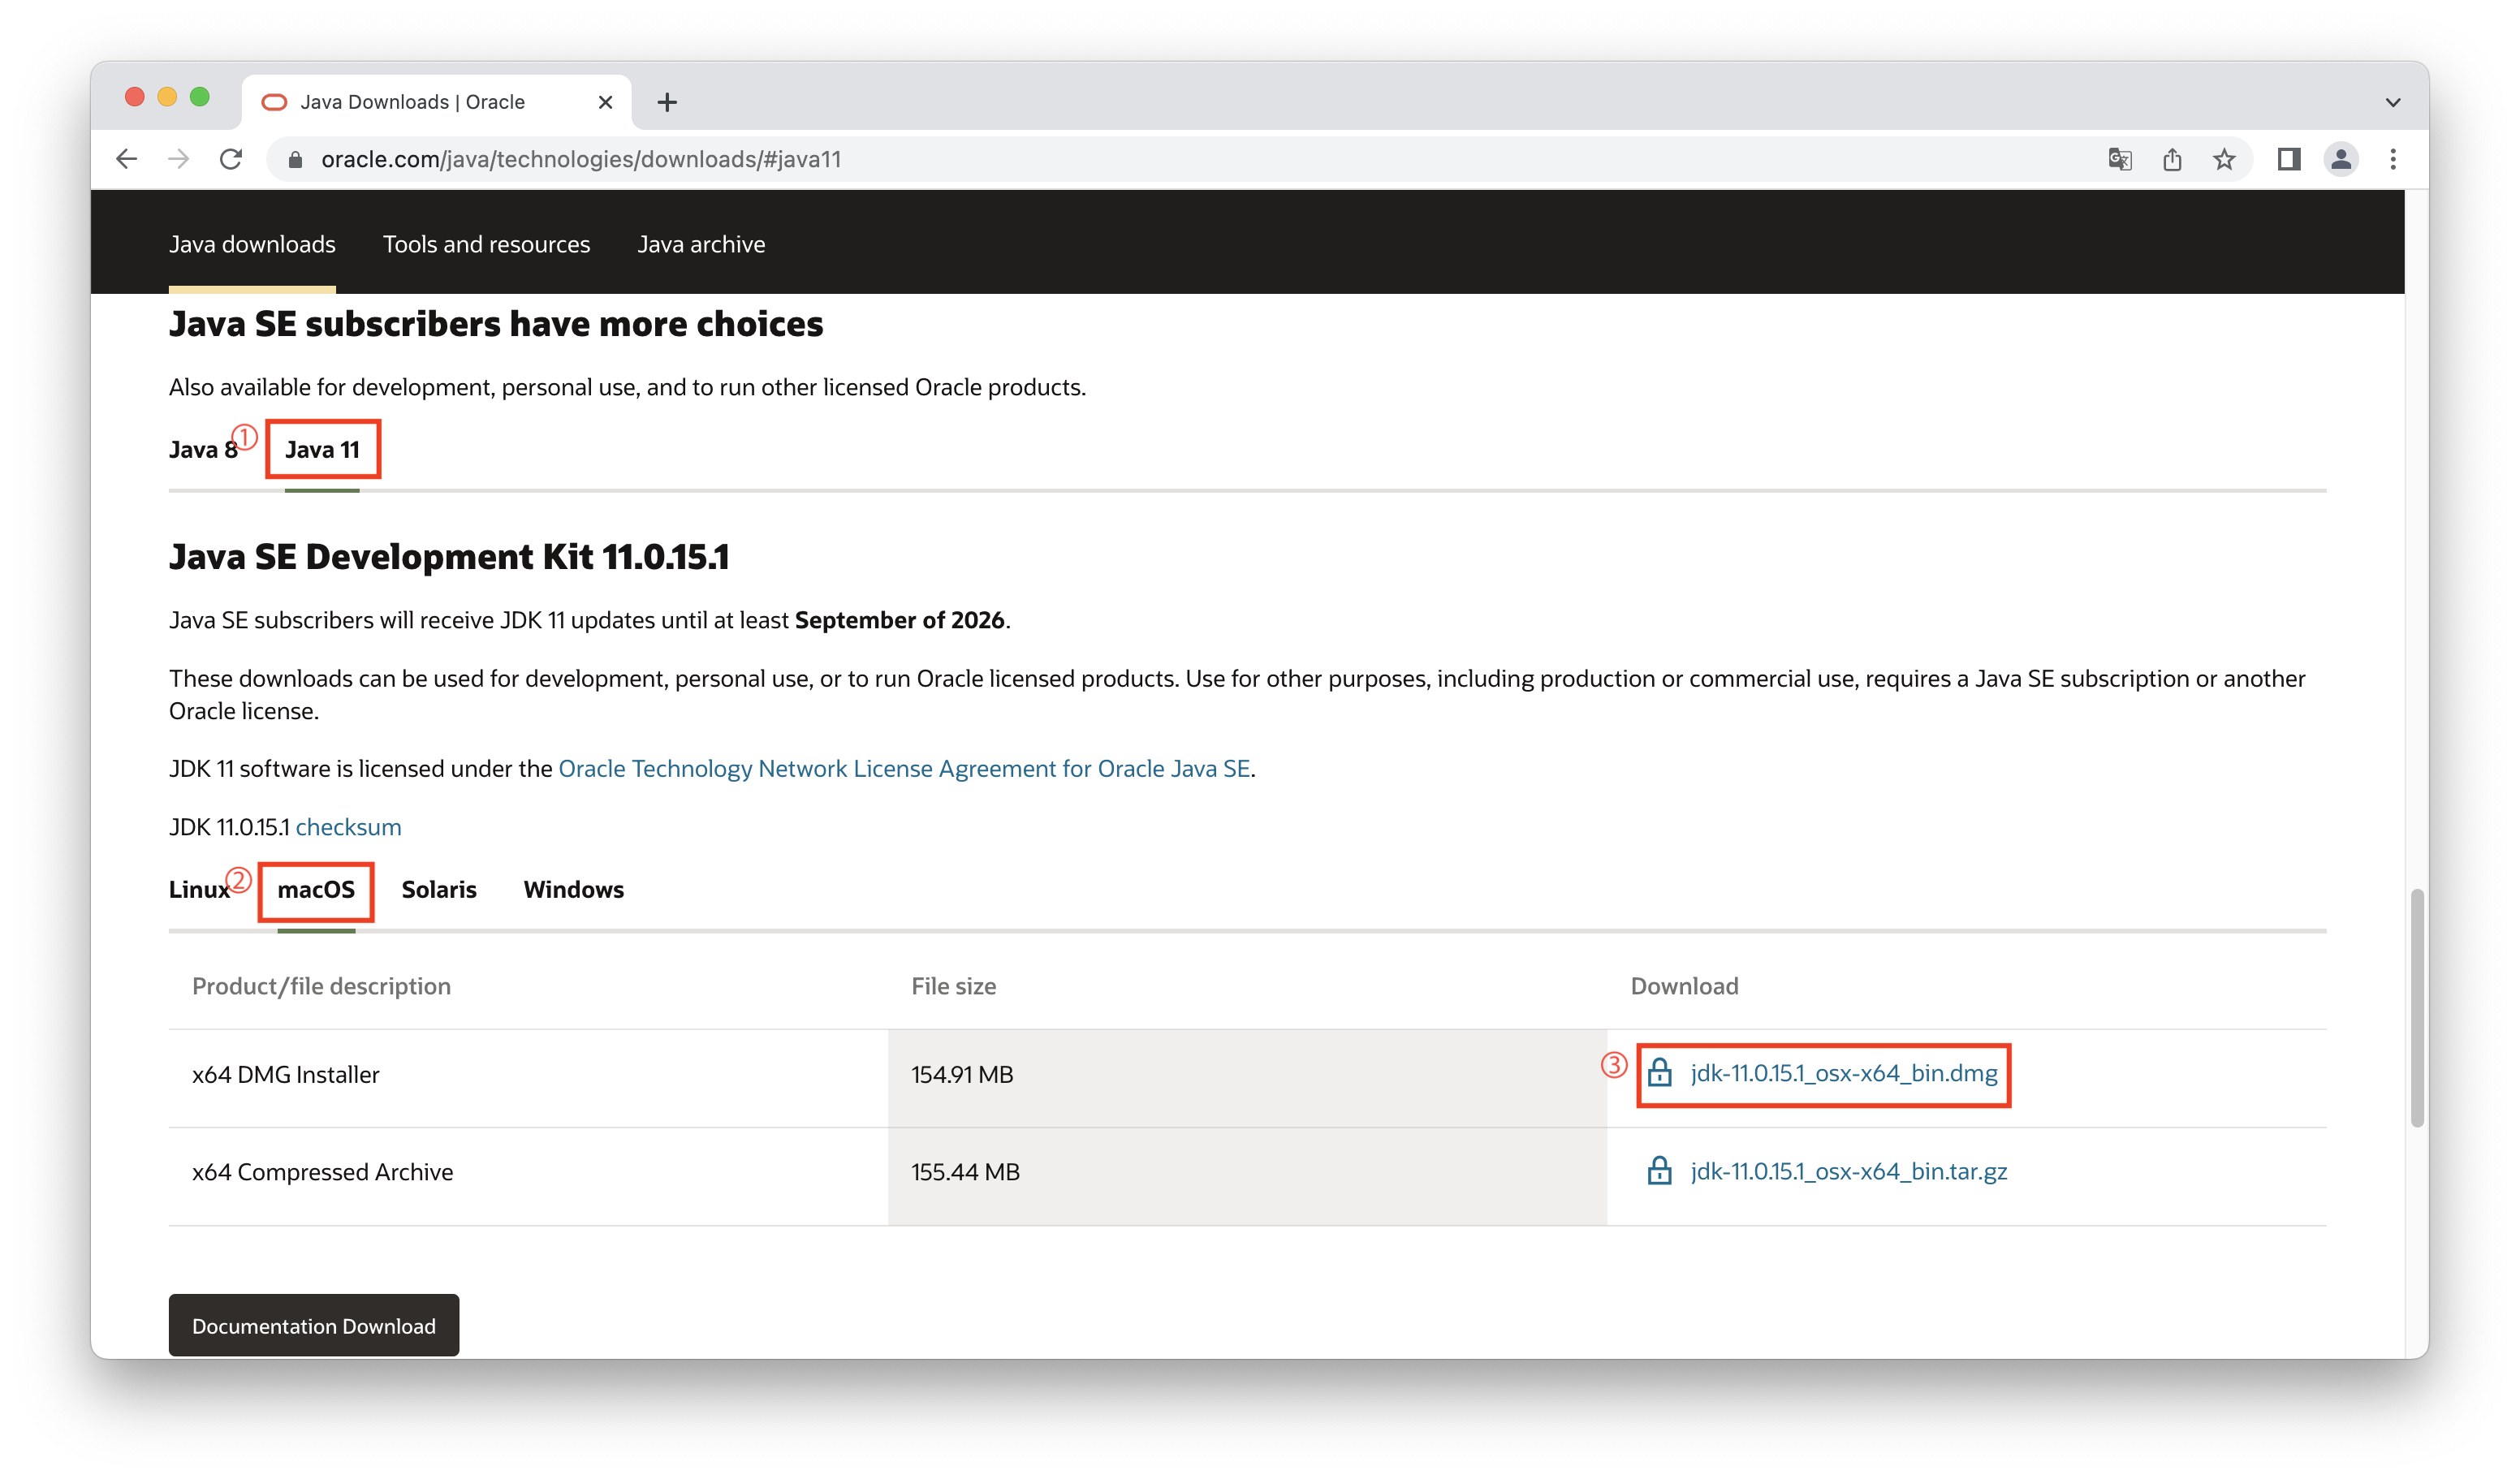Click the x64 Compressed Archive description
Image resolution: width=2520 pixels, height=1479 pixels.
[x=322, y=1172]
